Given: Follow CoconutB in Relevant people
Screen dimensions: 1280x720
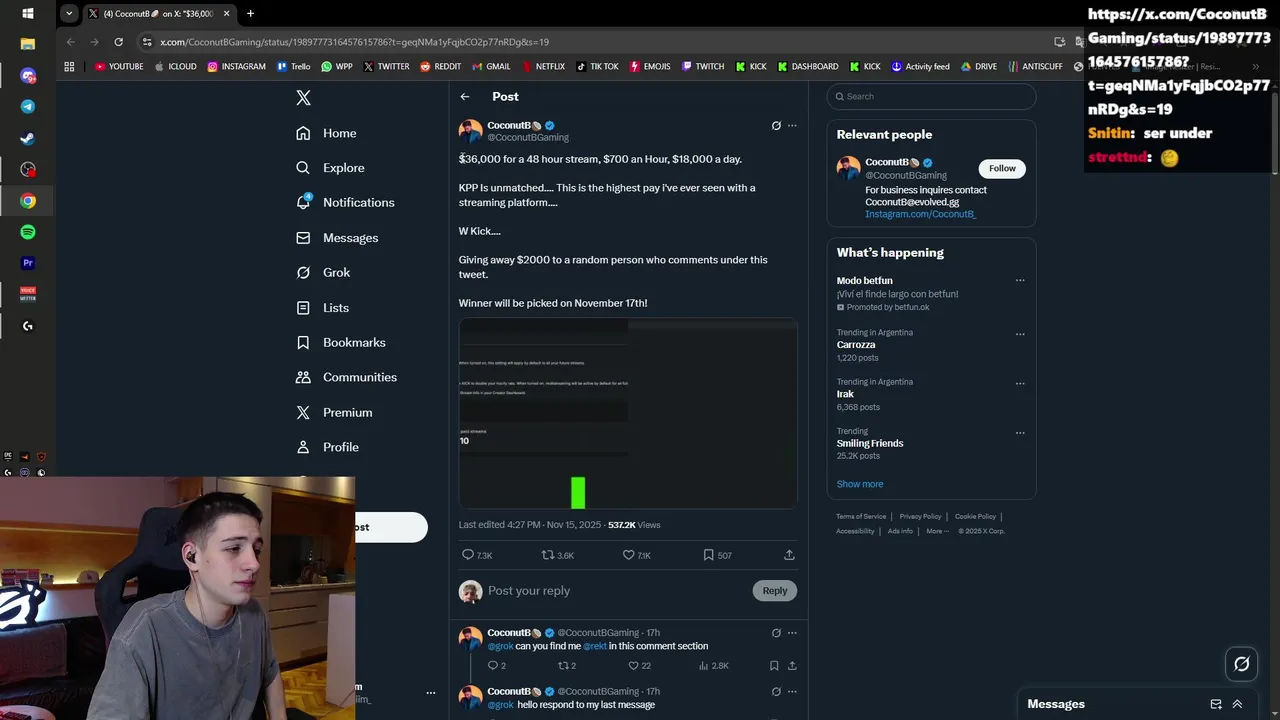Looking at the screenshot, I should click(1002, 168).
